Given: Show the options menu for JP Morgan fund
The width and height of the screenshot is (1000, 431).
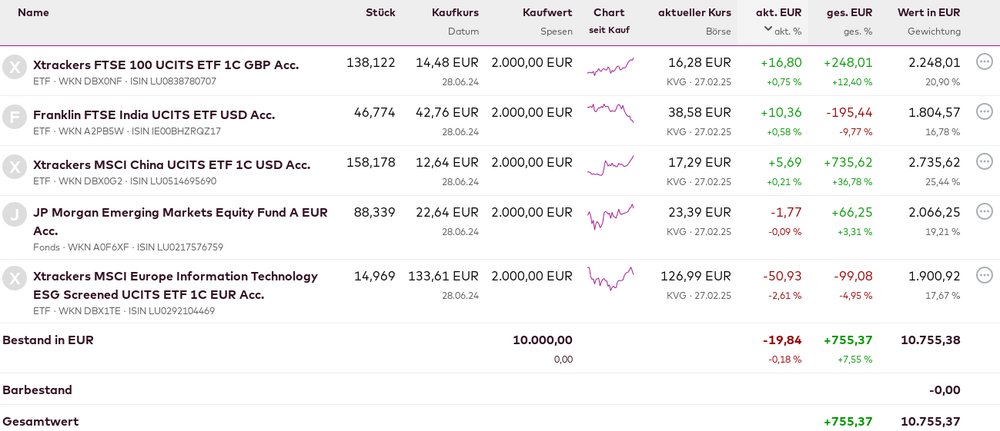Looking at the screenshot, I should pyautogui.click(x=984, y=211).
